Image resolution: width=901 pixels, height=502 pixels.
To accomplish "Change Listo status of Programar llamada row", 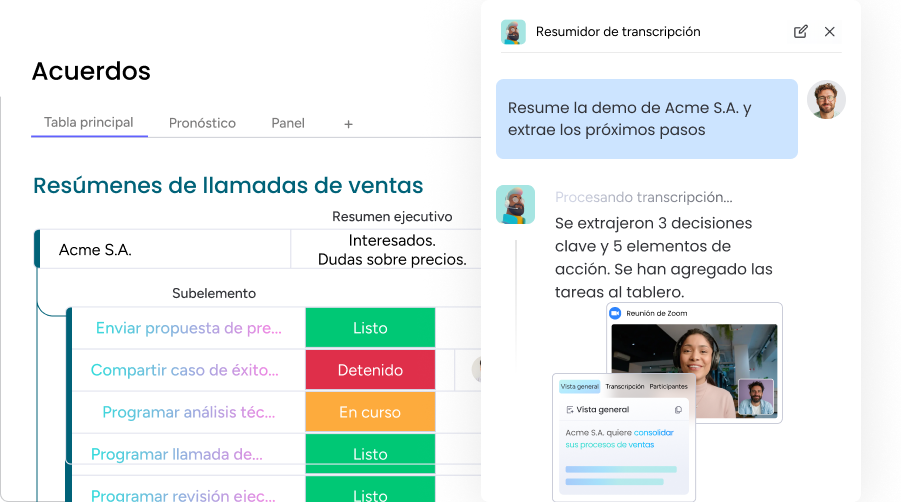I will pyautogui.click(x=370, y=454).
